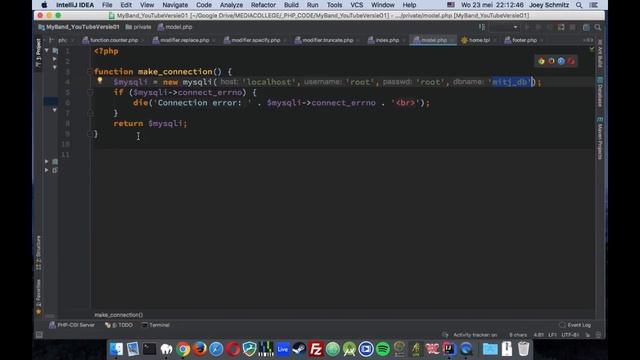Fold the if block at line 5
The width and height of the screenshot is (640, 360).
pyautogui.click(x=90, y=93)
